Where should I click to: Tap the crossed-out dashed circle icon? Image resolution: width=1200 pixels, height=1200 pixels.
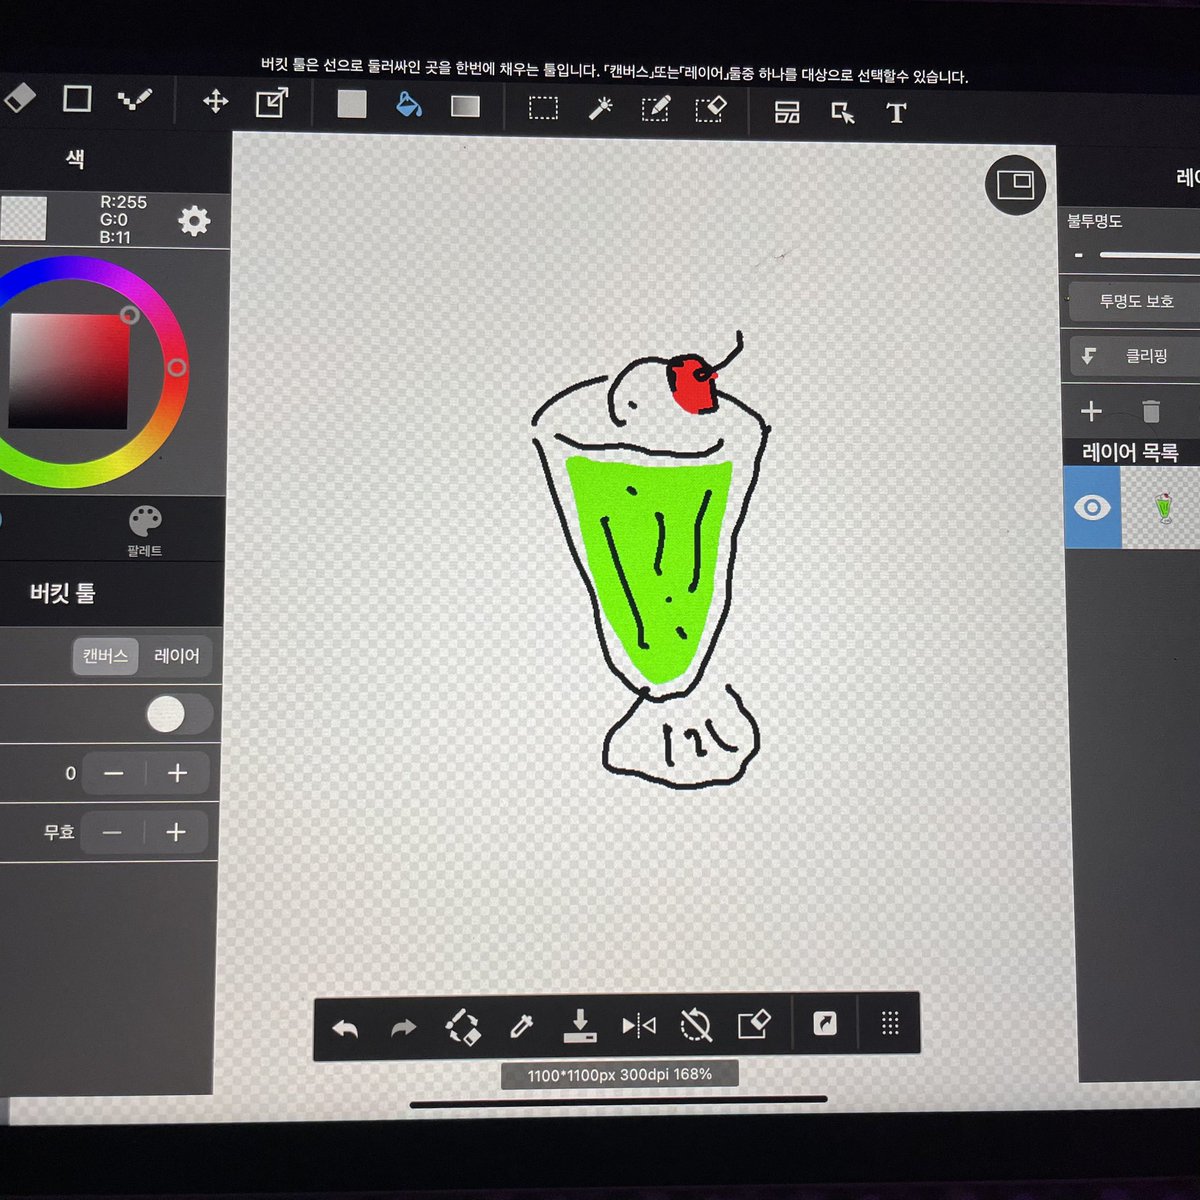click(x=696, y=1025)
